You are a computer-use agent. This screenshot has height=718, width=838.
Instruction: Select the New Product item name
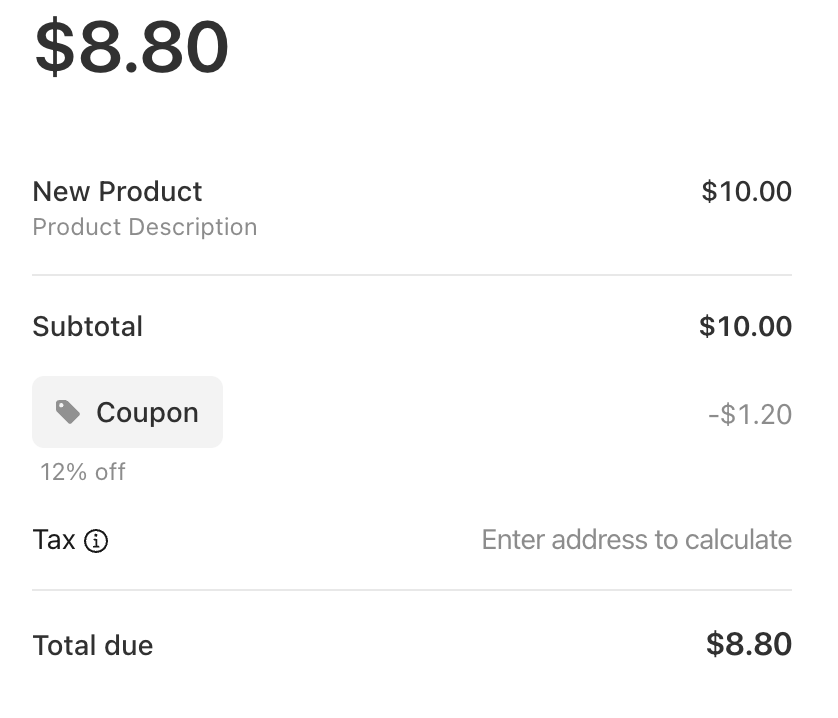pos(117,191)
